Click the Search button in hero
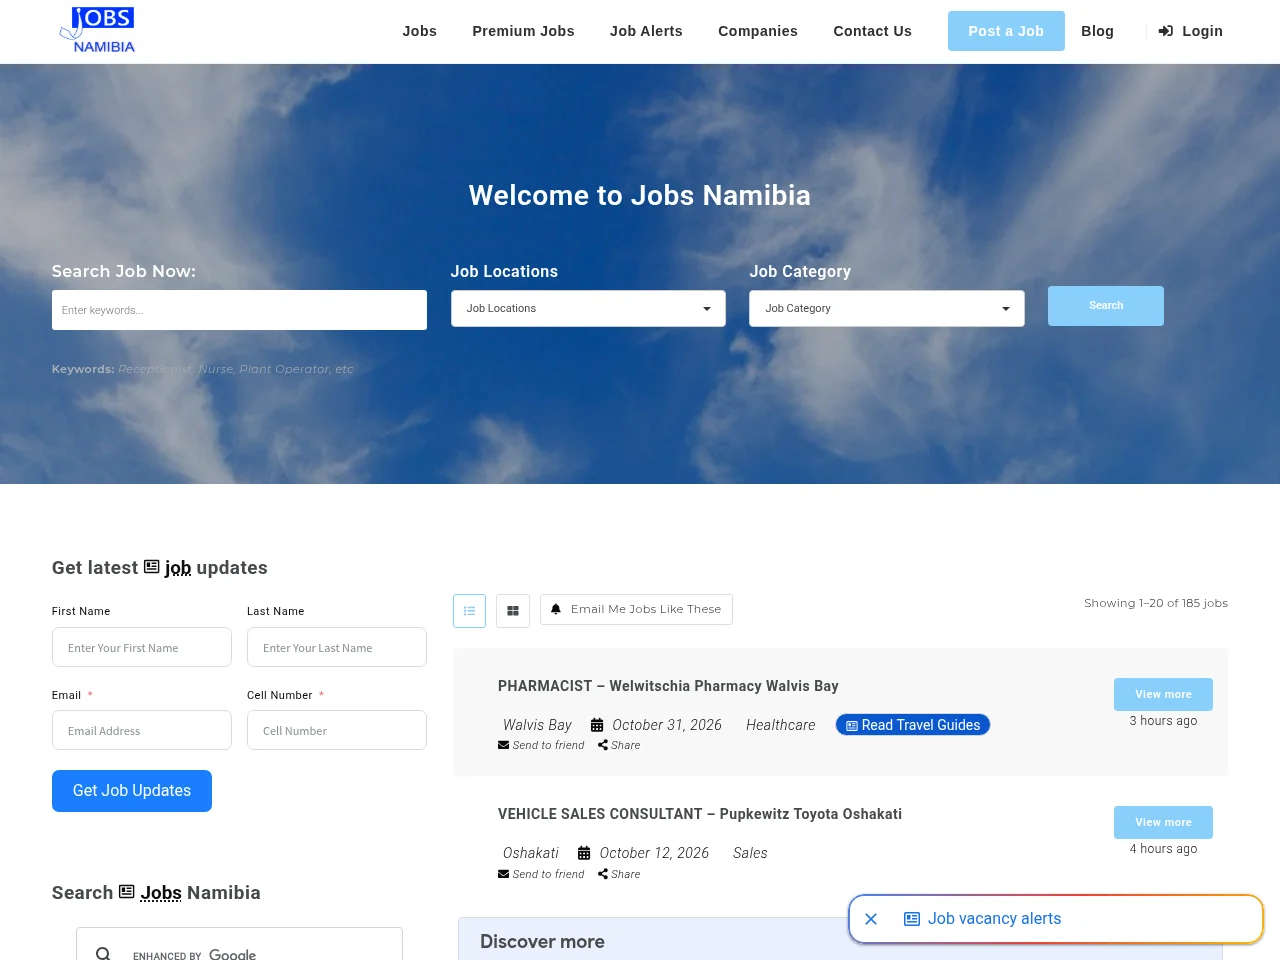Screen dimensions: 1280x960 tap(1106, 306)
